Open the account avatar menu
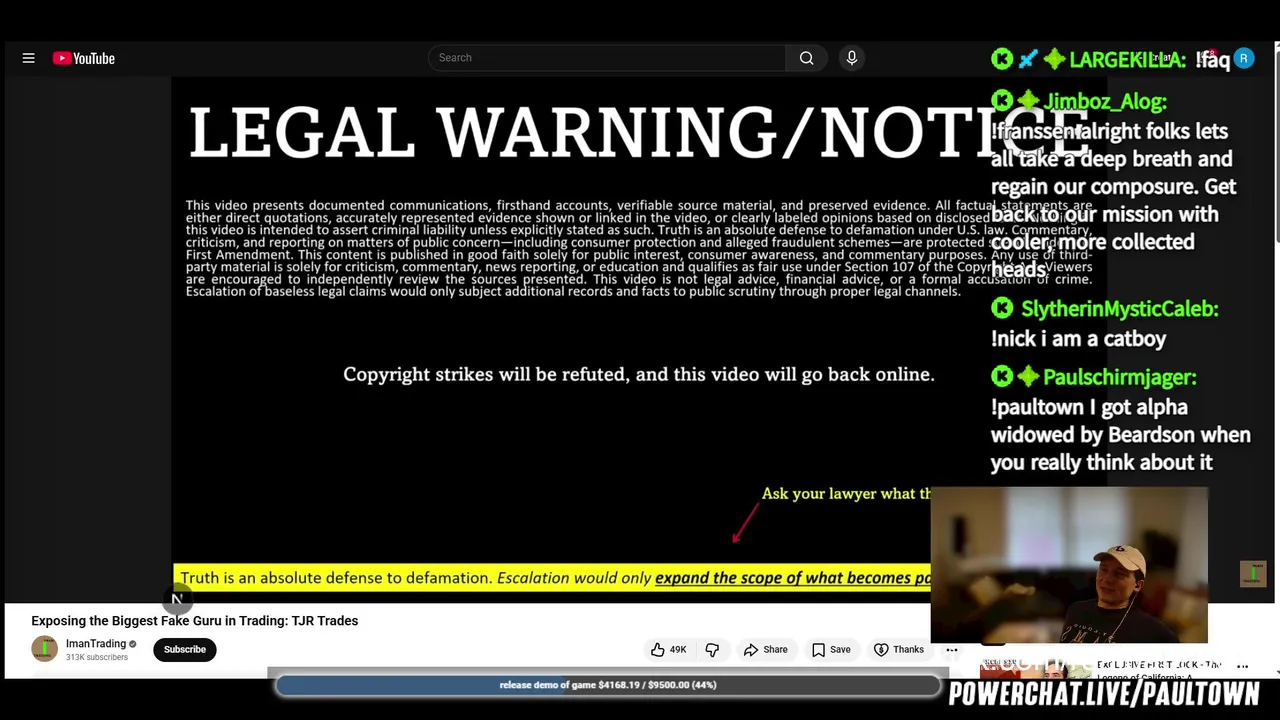 tap(1244, 58)
